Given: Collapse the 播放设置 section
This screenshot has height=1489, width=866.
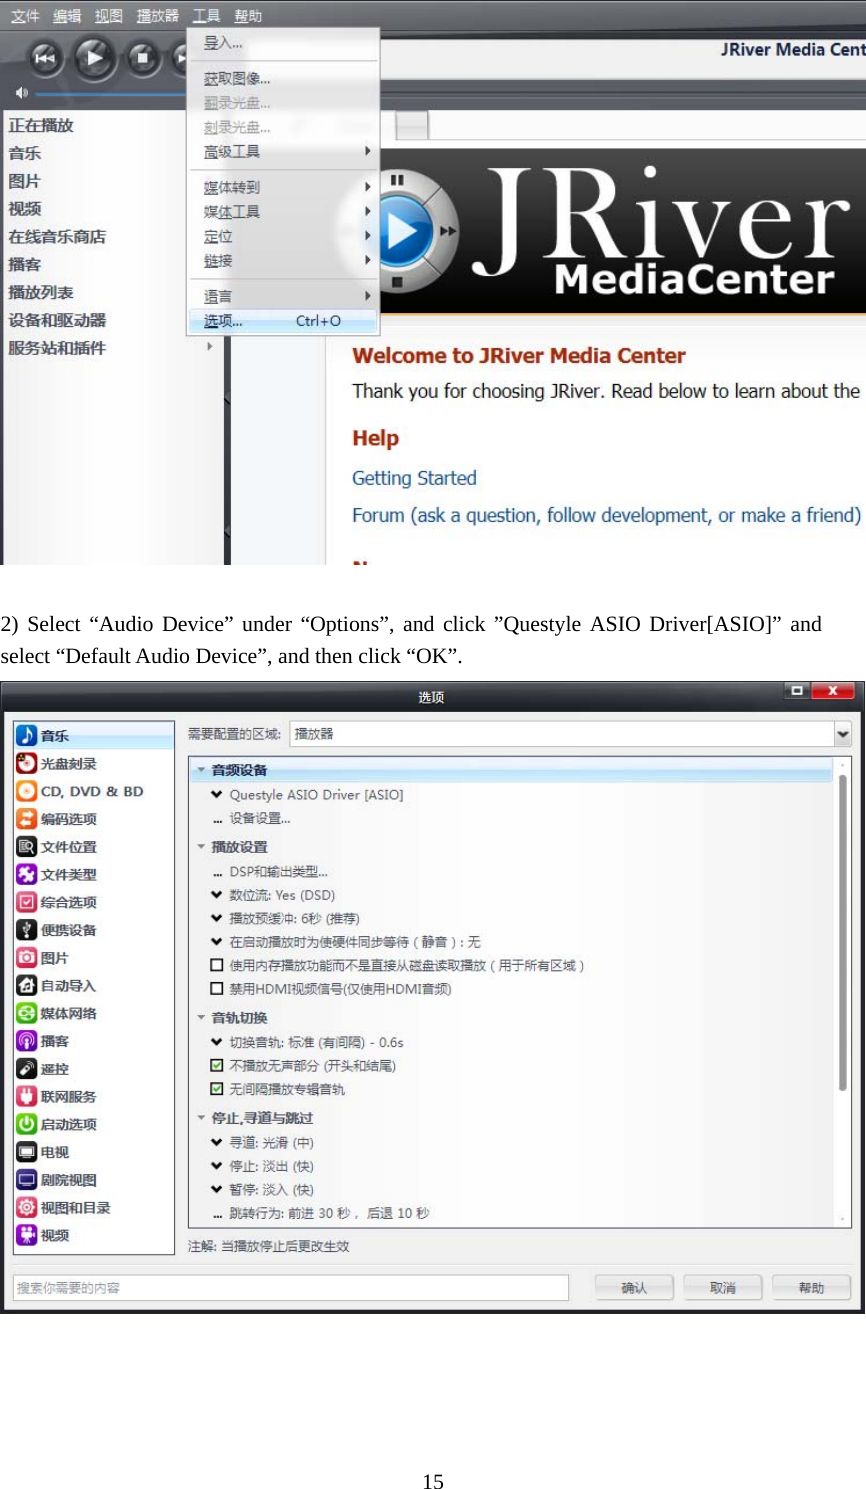Looking at the screenshot, I should point(201,847).
